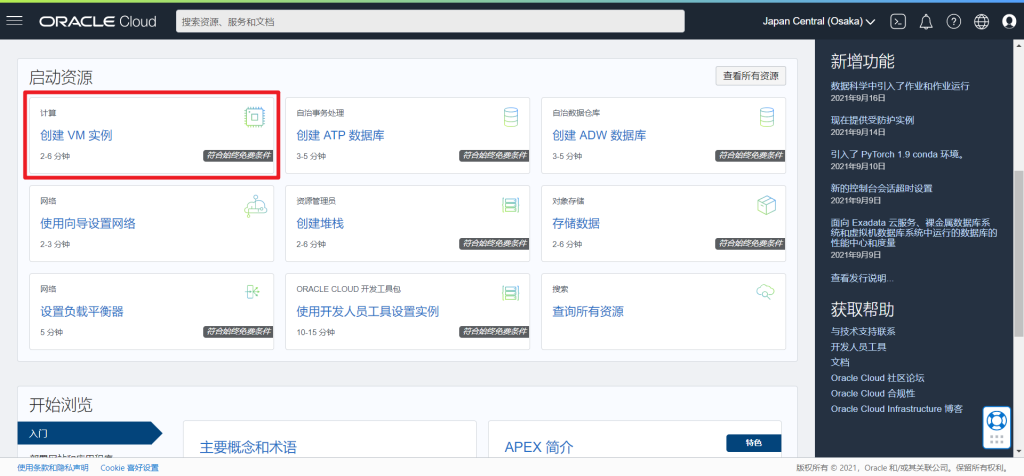The width and height of the screenshot is (1024, 476).
Task: Open the Oracle Cloud 社区论坛 link
Action: tap(878, 377)
